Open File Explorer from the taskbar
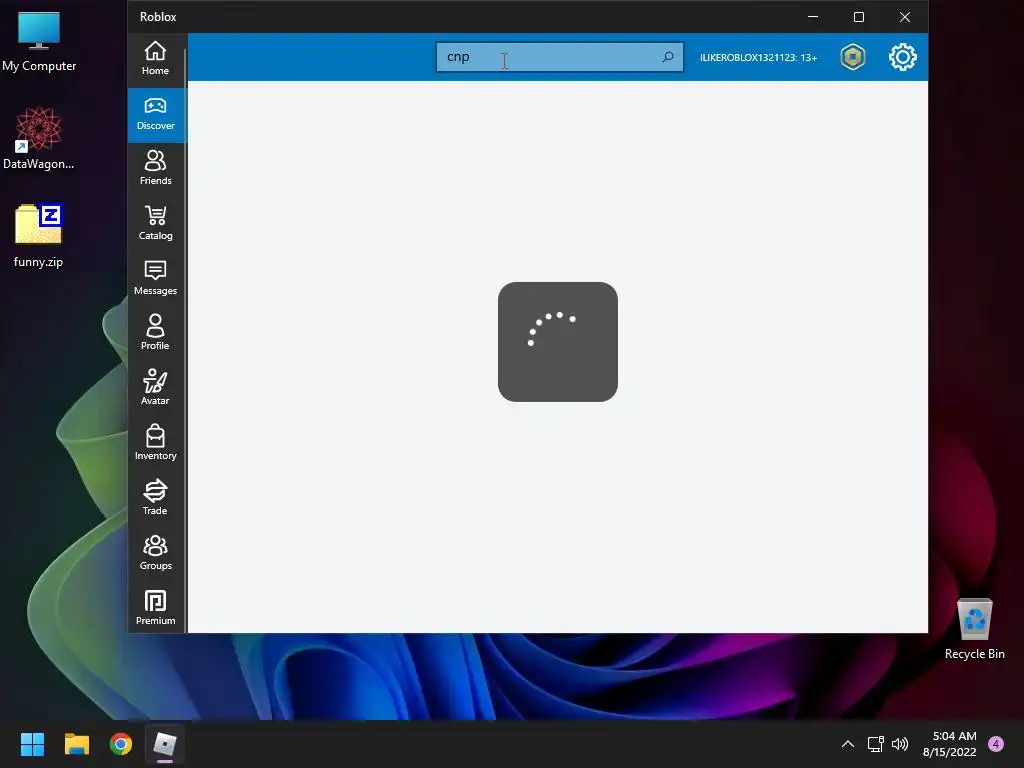 point(76,744)
